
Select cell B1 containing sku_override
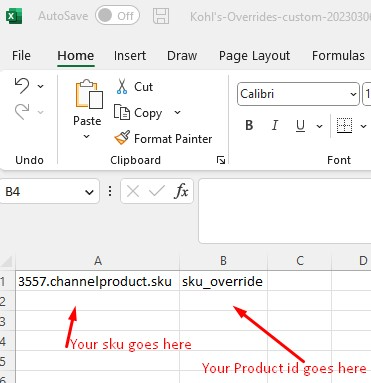223,281
